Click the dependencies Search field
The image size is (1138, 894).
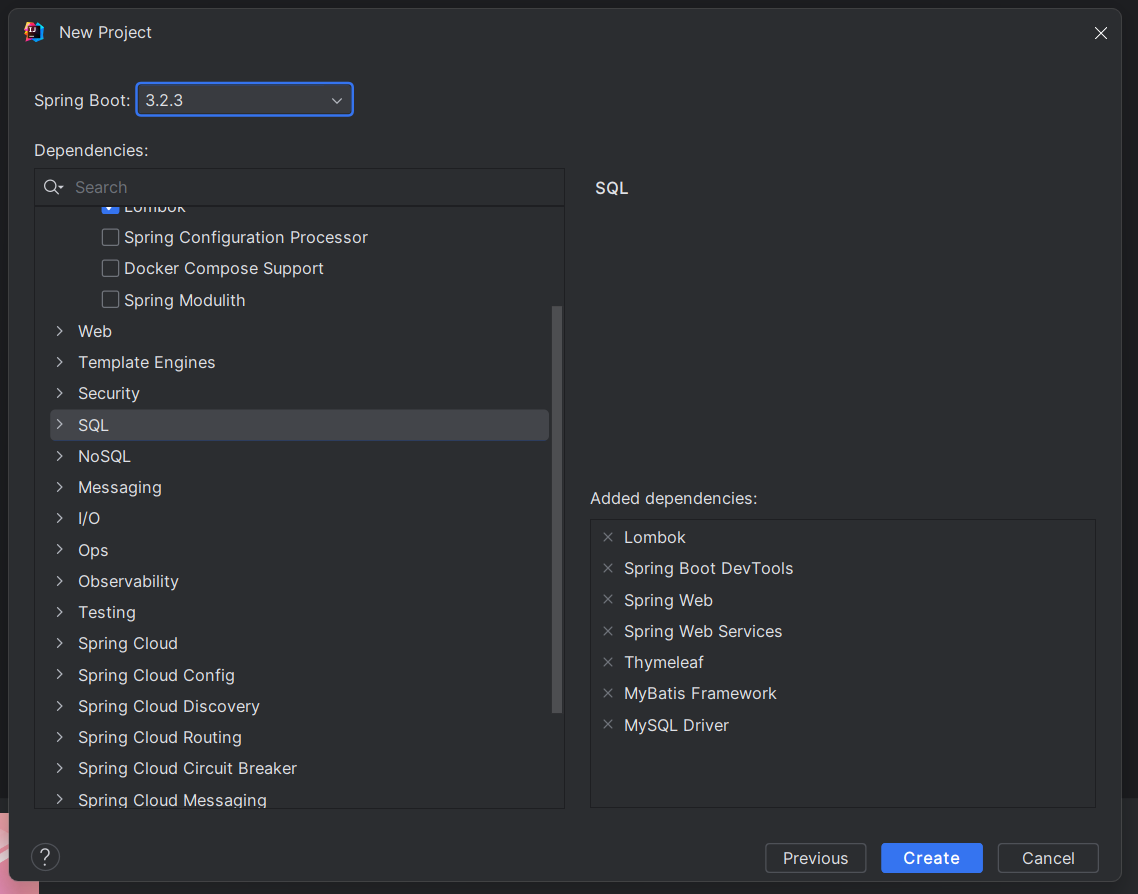(299, 187)
